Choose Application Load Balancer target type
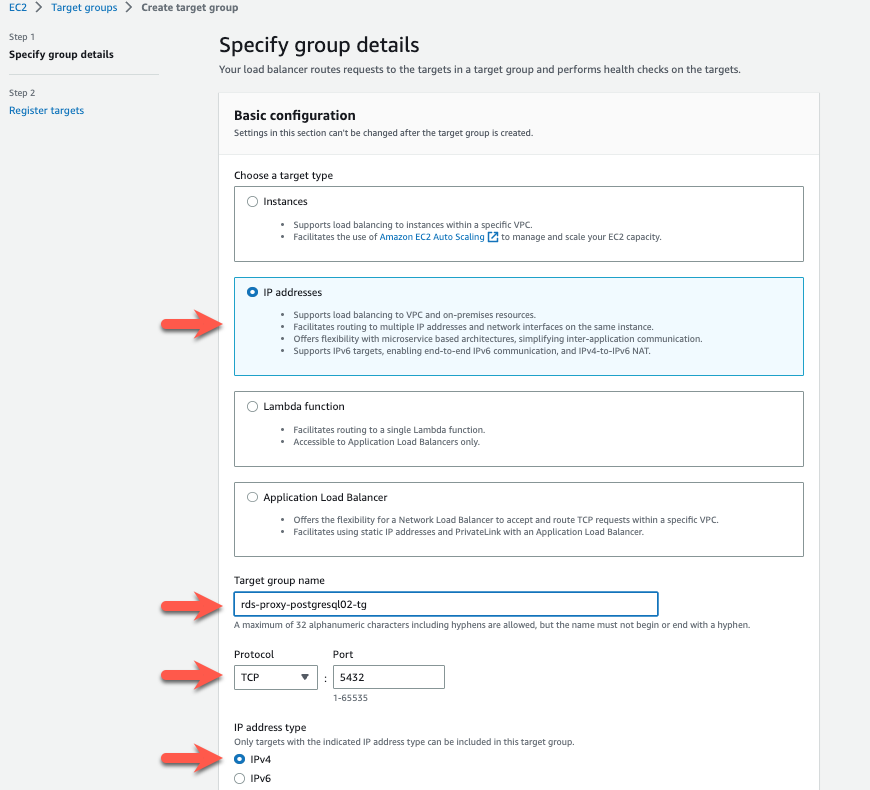The image size is (870, 790). tap(252, 497)
